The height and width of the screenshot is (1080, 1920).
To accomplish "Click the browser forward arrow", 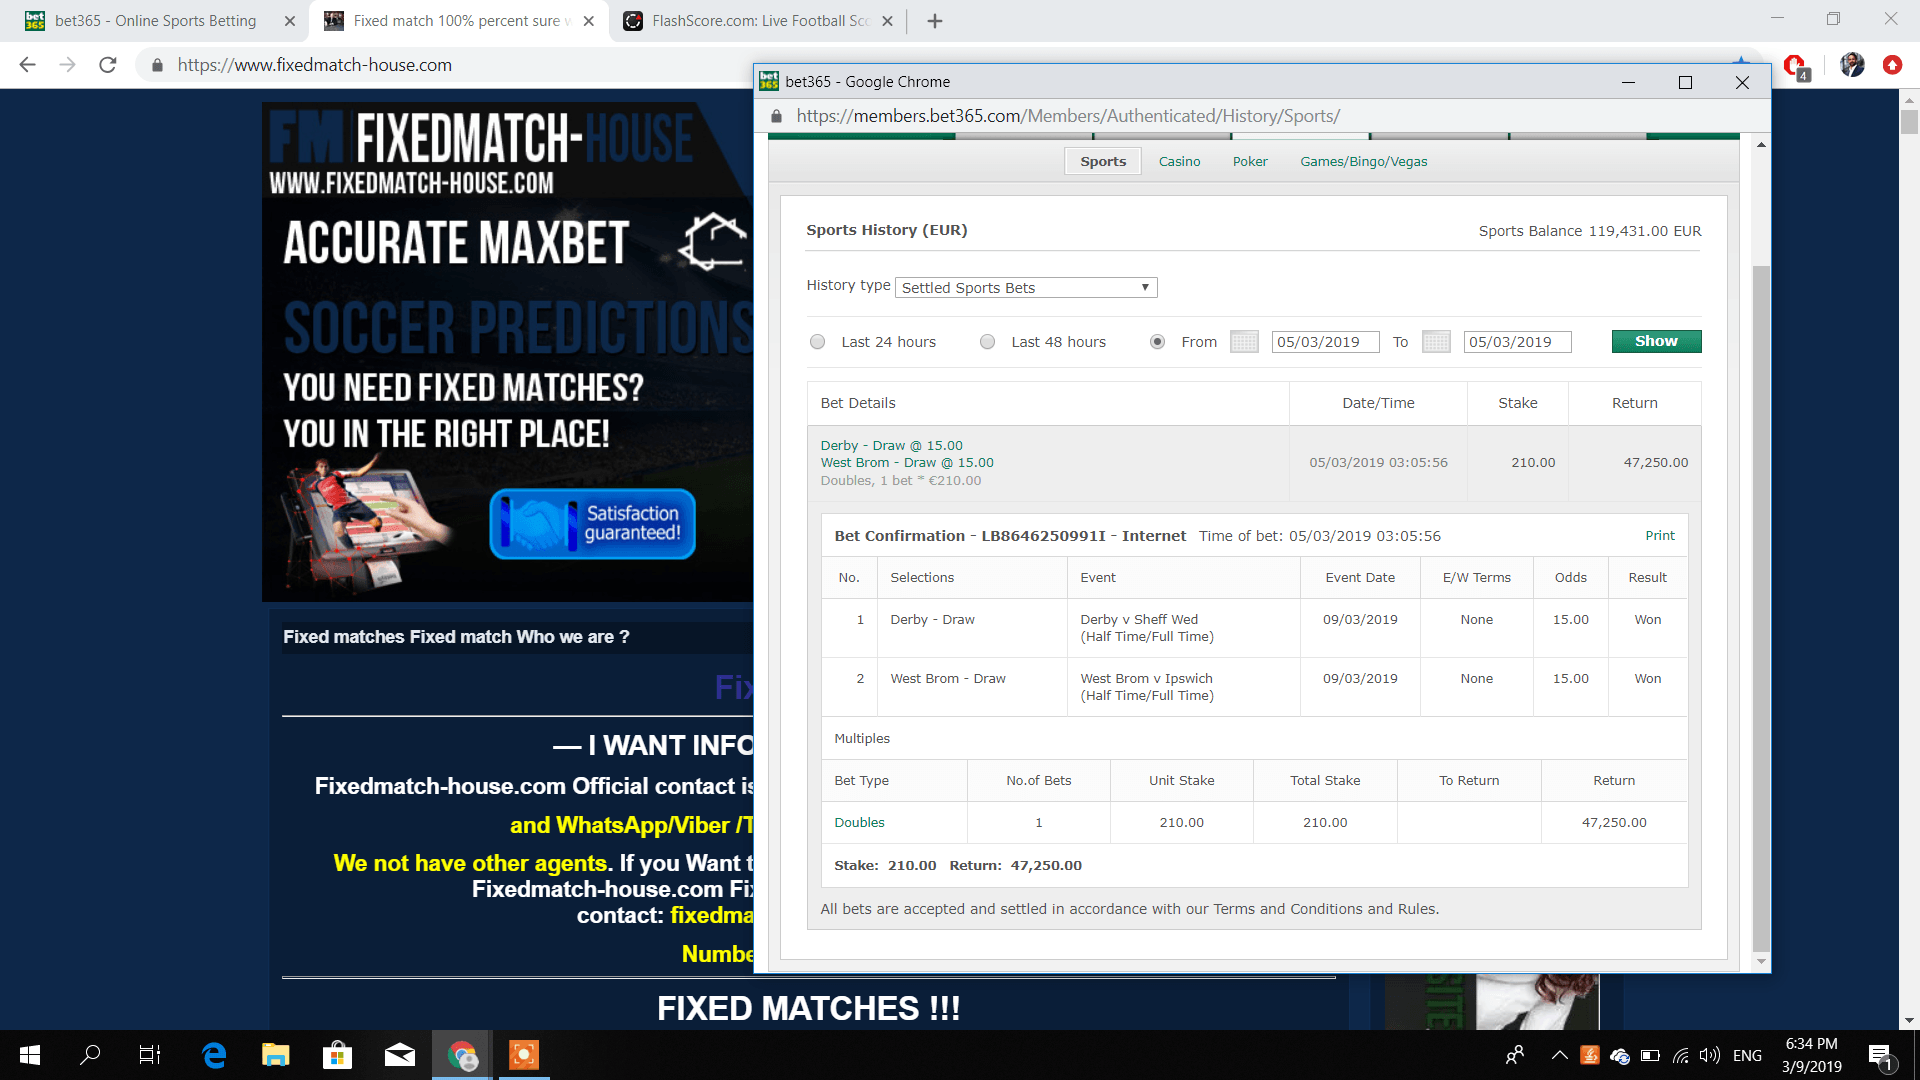I will pos(67,65).
